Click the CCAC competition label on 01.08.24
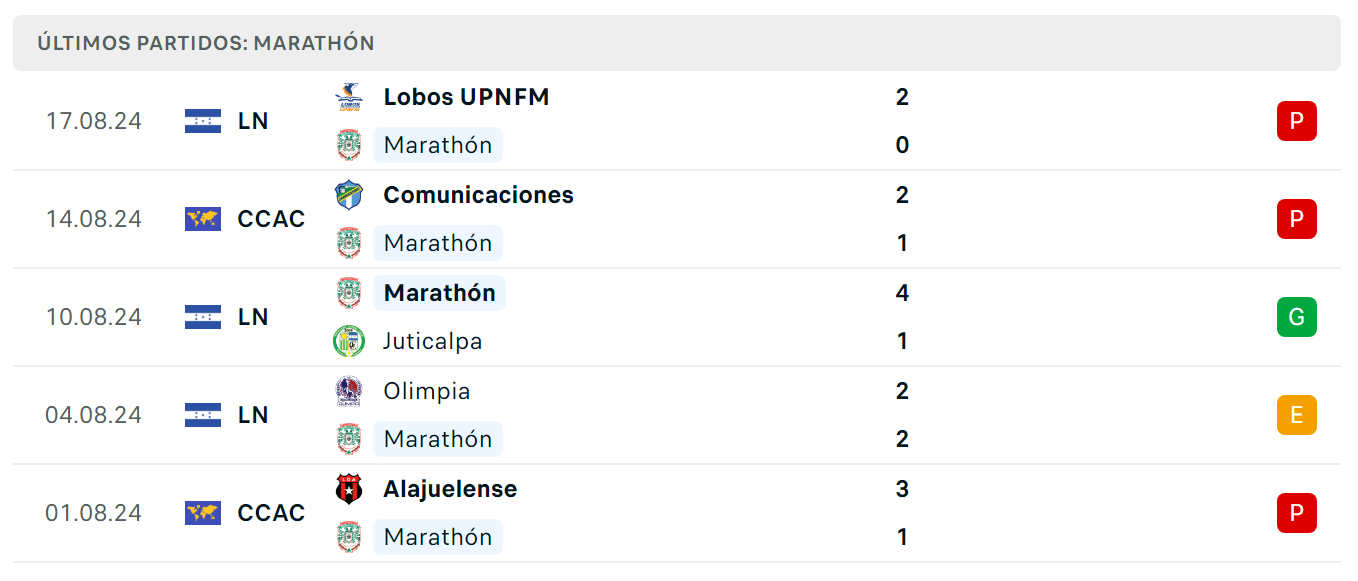This screenshot has height=581, width=1358. (x=271, y=513)
